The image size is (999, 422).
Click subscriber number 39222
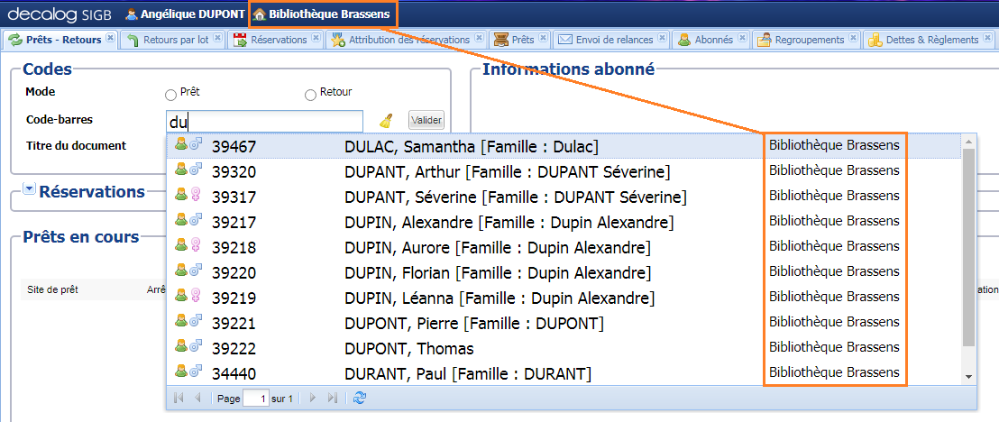[234, 349]
